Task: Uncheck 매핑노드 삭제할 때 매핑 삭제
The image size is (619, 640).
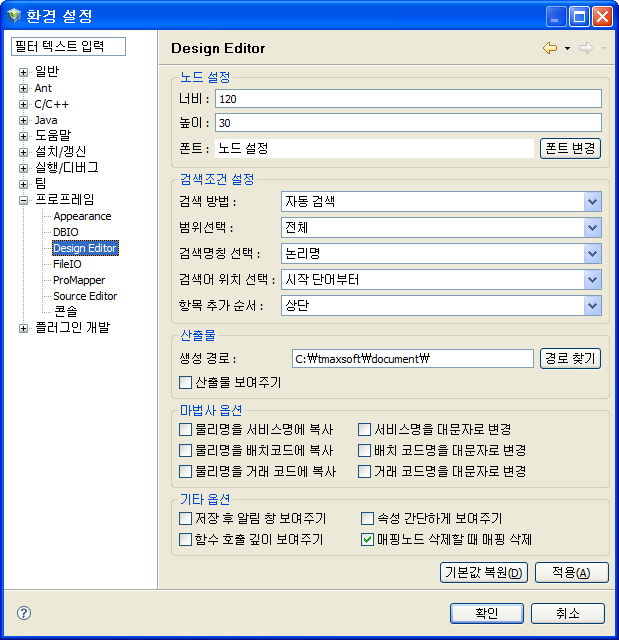Action: [367, 539]
